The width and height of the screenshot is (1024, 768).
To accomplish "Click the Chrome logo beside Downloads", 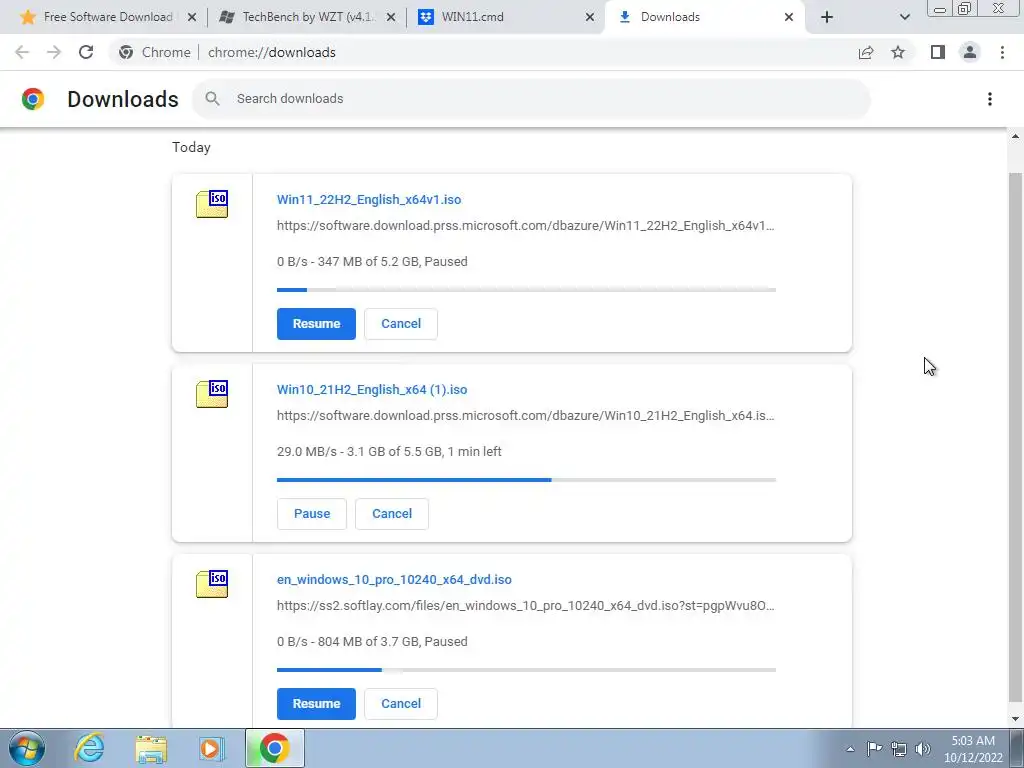I will (x=33, y=99).
